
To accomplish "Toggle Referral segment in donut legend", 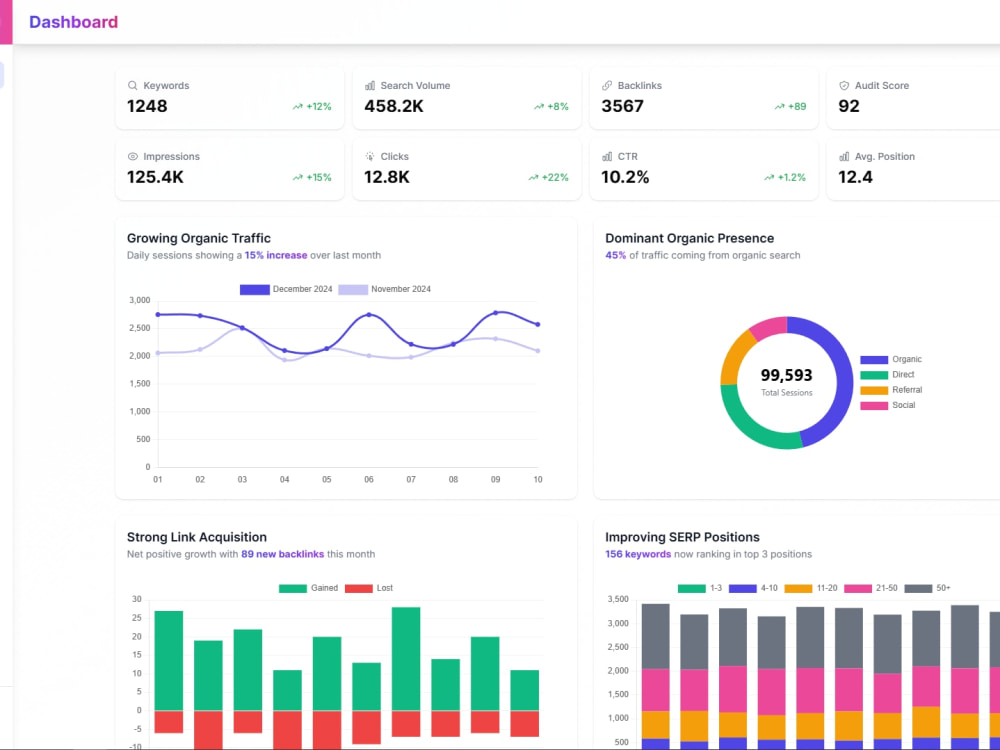I will [891, 390].
